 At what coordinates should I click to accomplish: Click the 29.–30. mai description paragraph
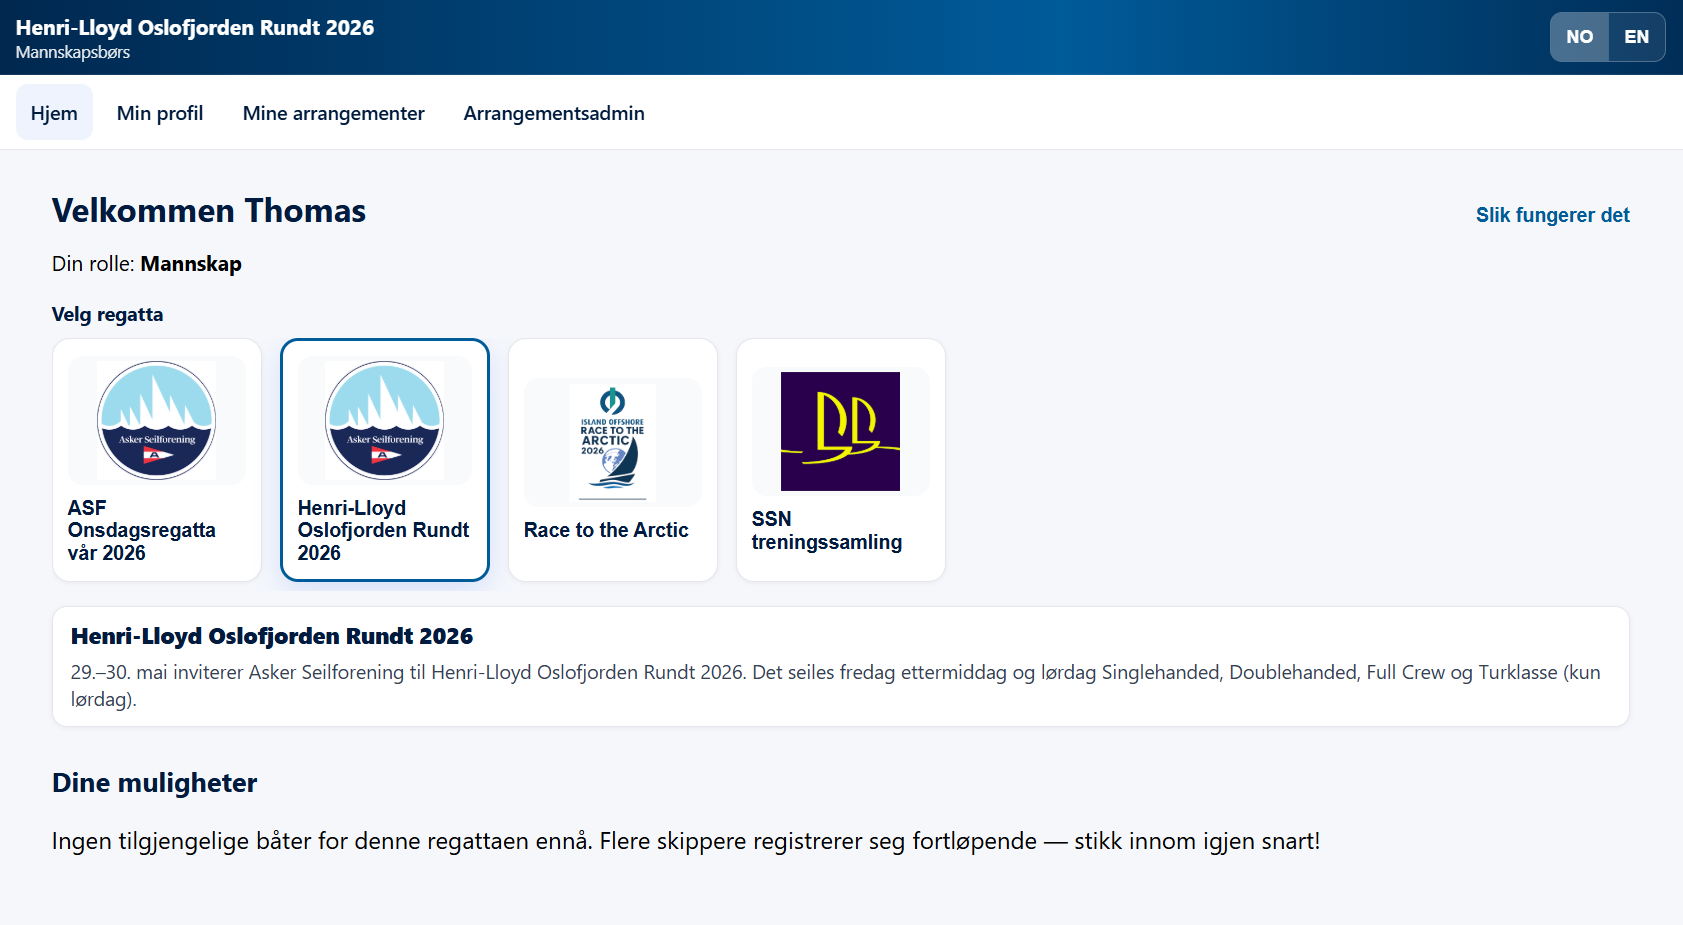836,685
